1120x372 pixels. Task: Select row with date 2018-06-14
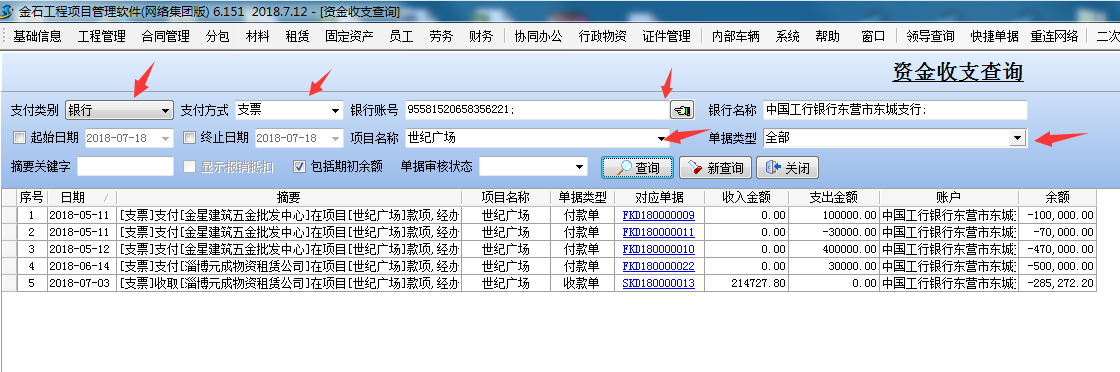pyautogui.click(x=549, y=266)
